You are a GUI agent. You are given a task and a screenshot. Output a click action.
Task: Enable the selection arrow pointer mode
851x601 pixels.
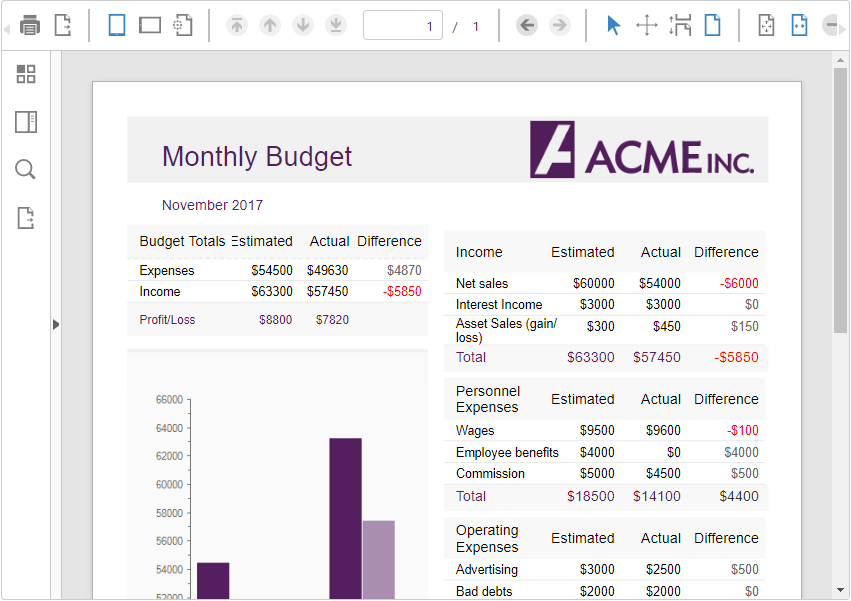(x=614, y=26)
